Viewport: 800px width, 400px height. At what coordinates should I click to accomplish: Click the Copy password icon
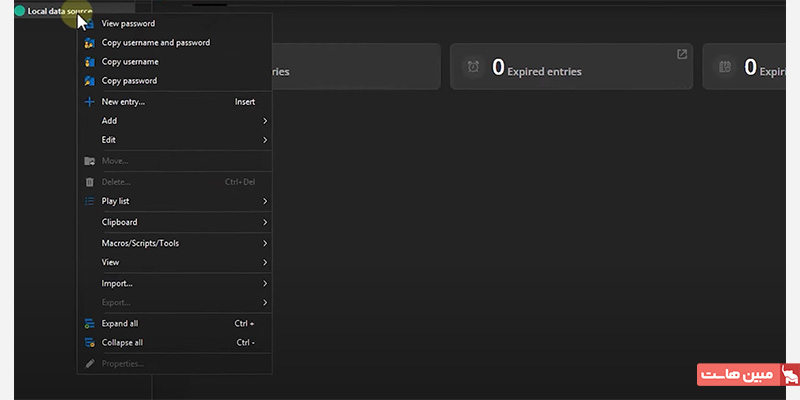tap(90, 81)
